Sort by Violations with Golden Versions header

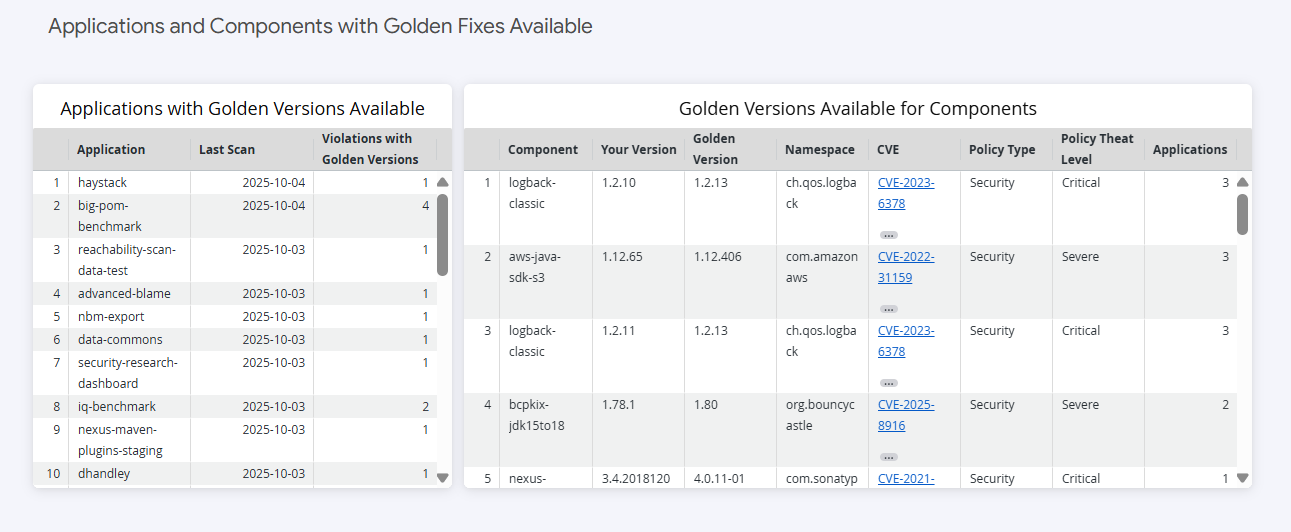coord(369,149)
